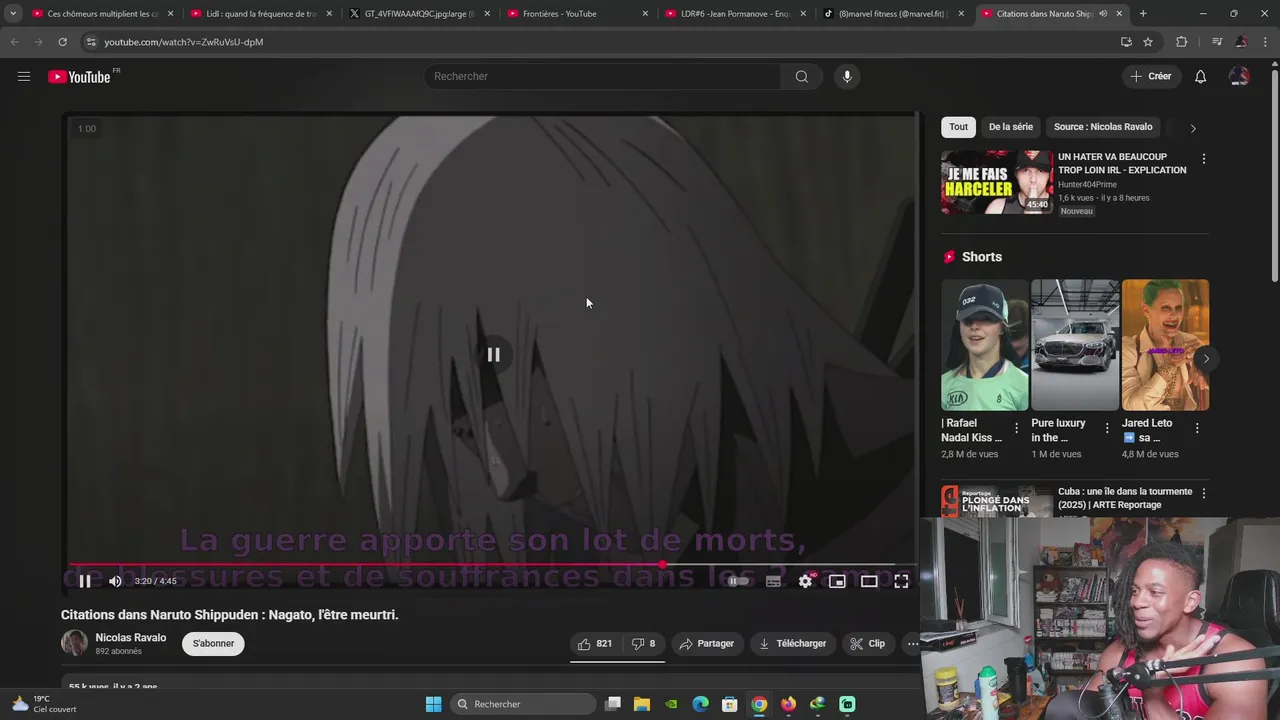The image size is (1280, 720).
Task: Open a new browser tab
Action: pyautogui.click(x=1143, y=14)
